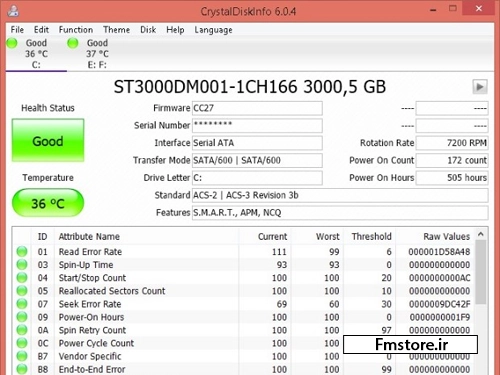Click status indicator for Reallocated Sectors Count row
500x375 pixels.
click(x=22, y=291)
